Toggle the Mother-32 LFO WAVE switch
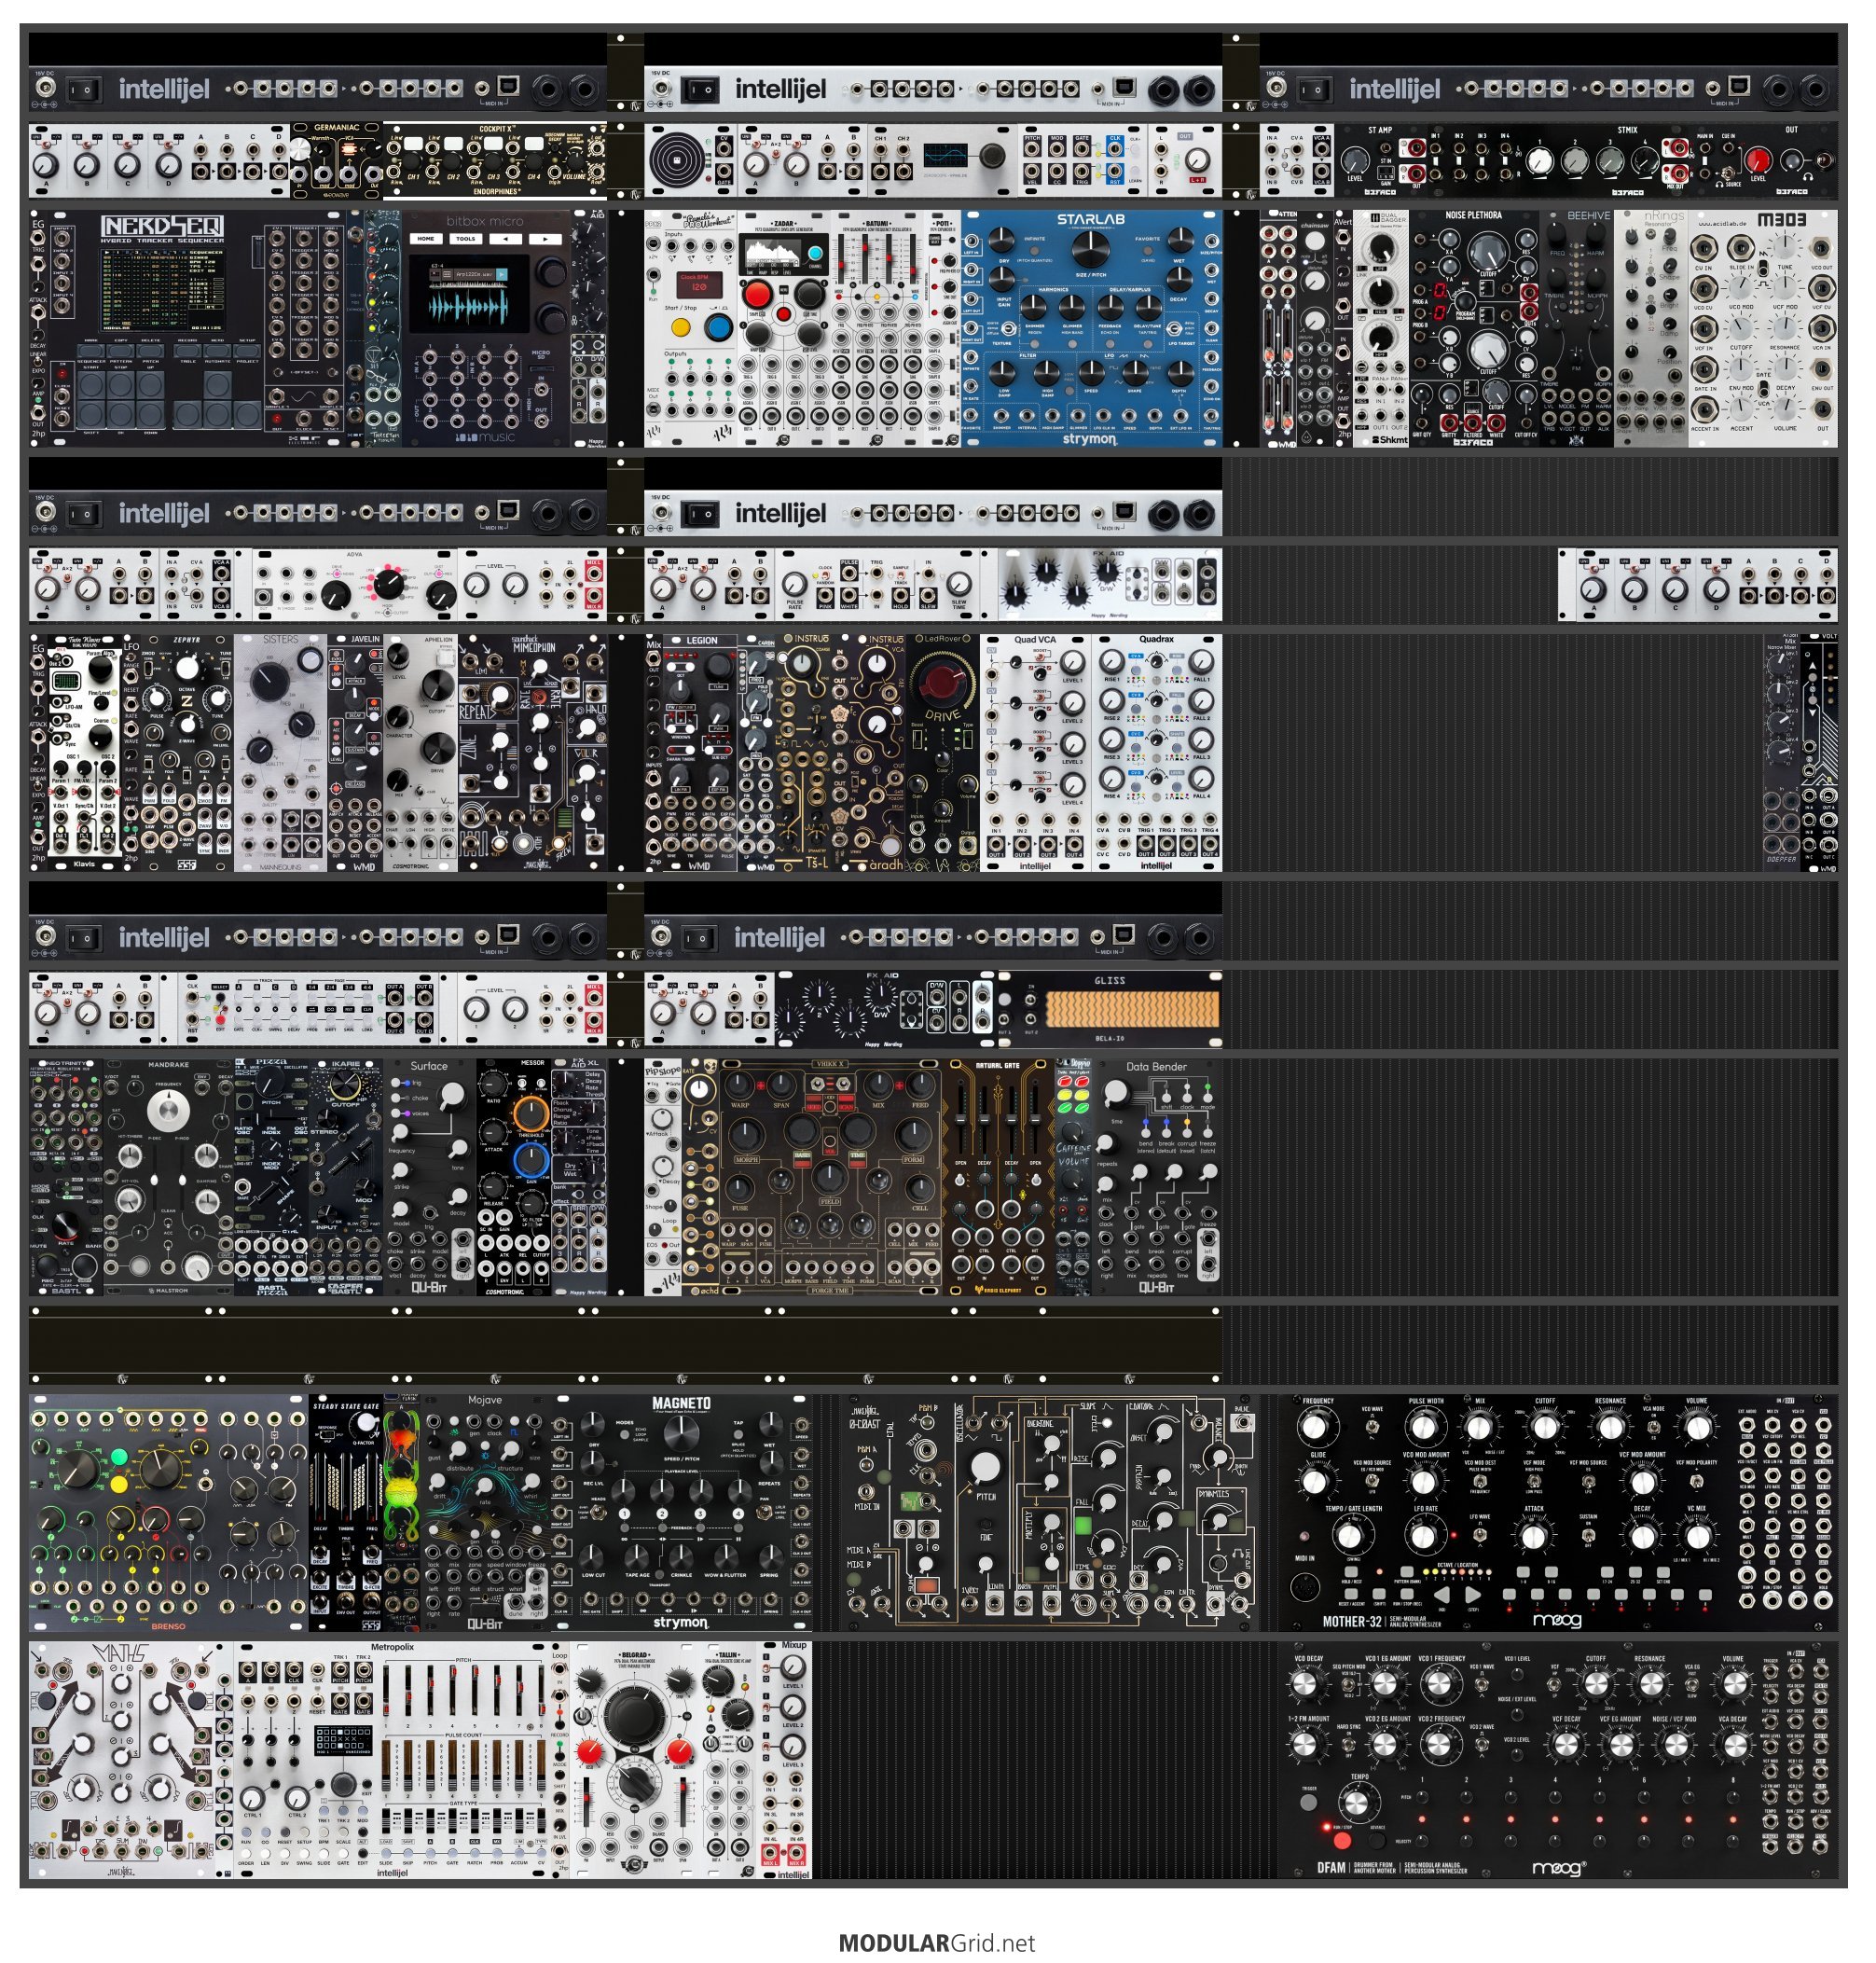 tap(1480, 1537)
